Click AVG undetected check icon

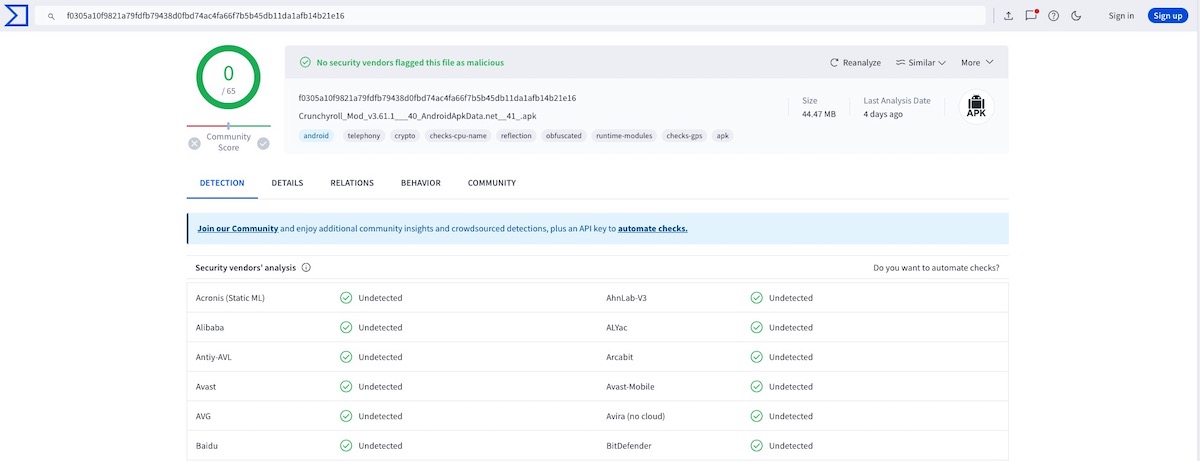346,416
